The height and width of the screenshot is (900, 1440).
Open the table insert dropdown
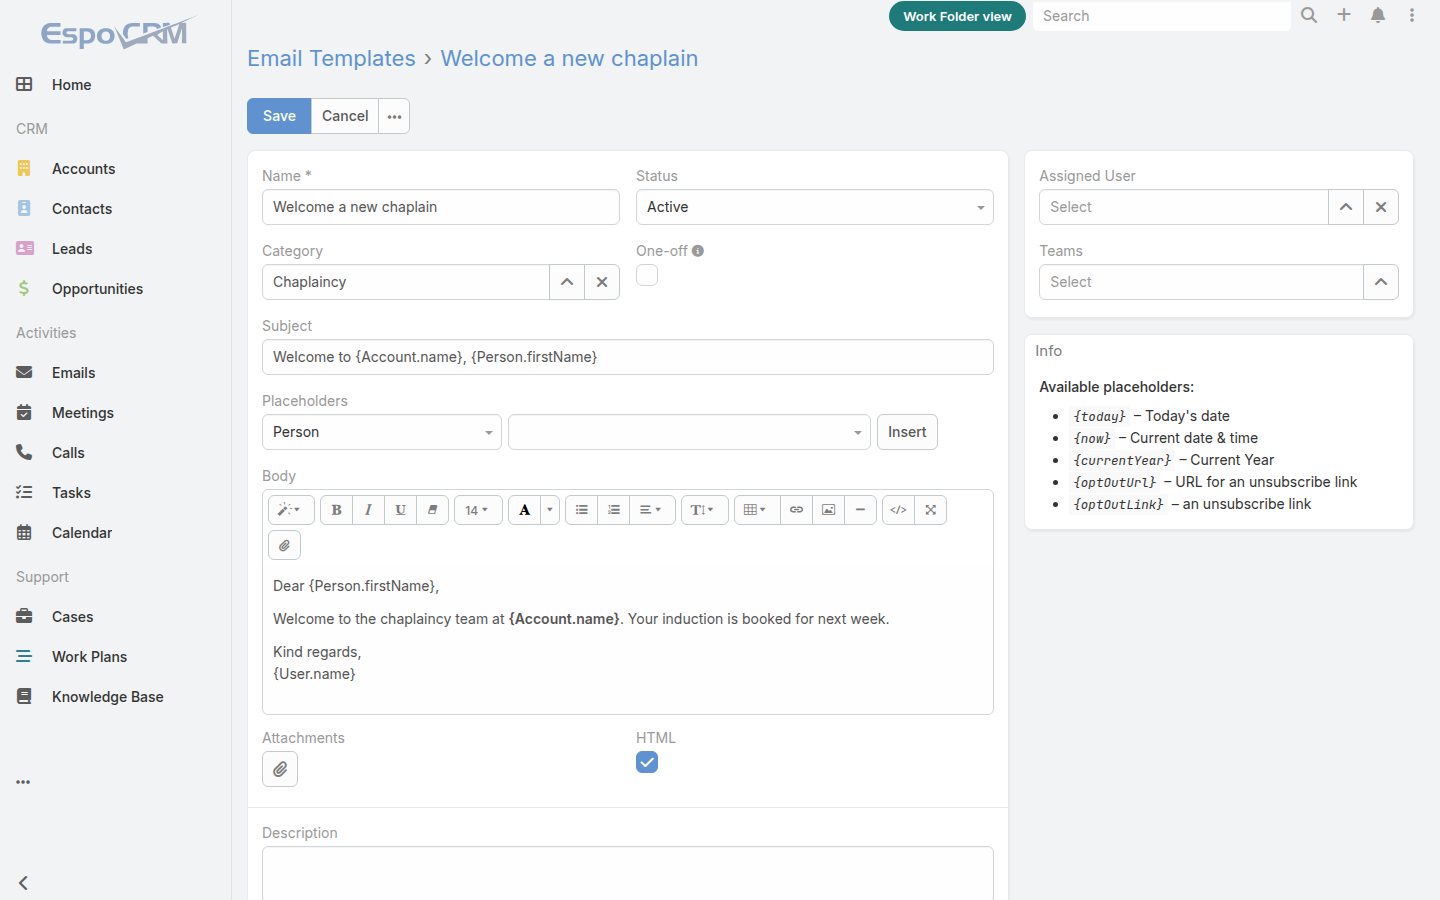756,510
